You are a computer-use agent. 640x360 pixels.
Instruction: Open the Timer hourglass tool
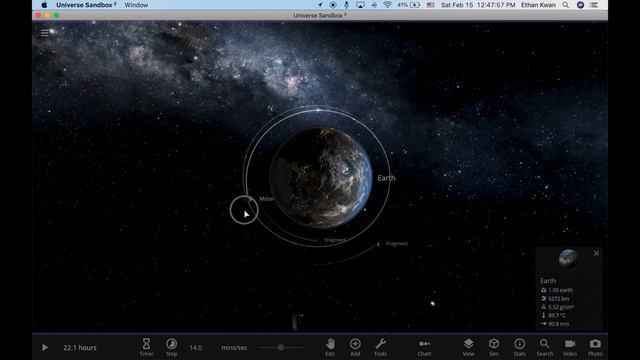[146, 347]
